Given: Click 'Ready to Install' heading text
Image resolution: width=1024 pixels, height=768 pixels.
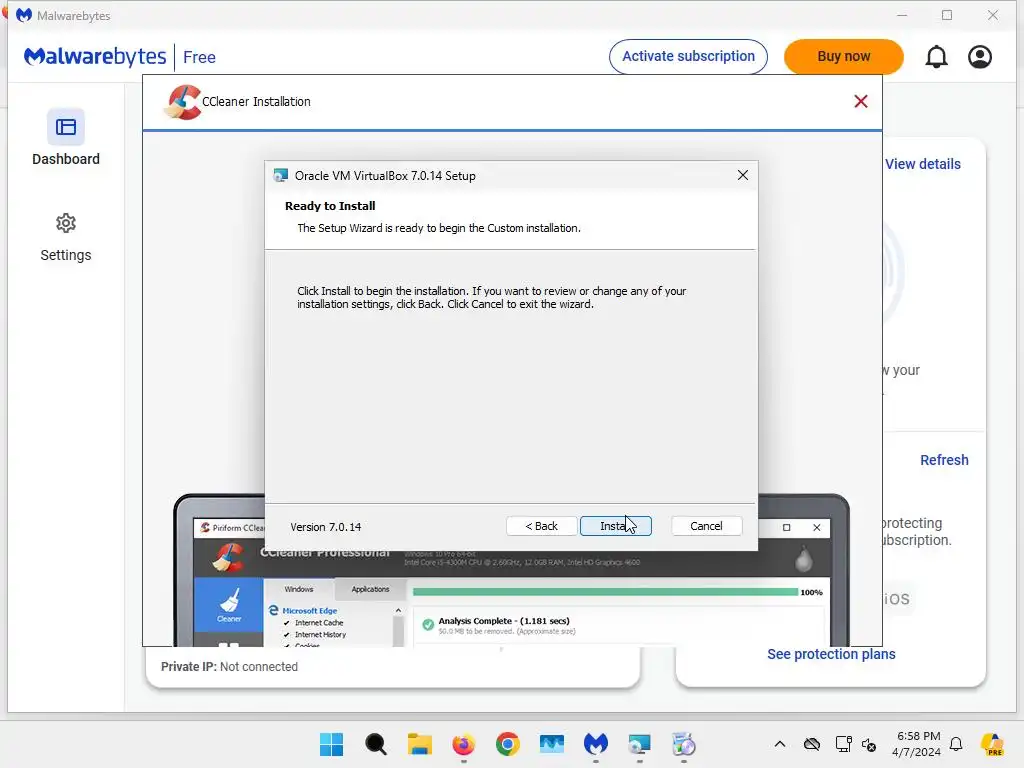Looking at the screenshot, I should point(330,206).
